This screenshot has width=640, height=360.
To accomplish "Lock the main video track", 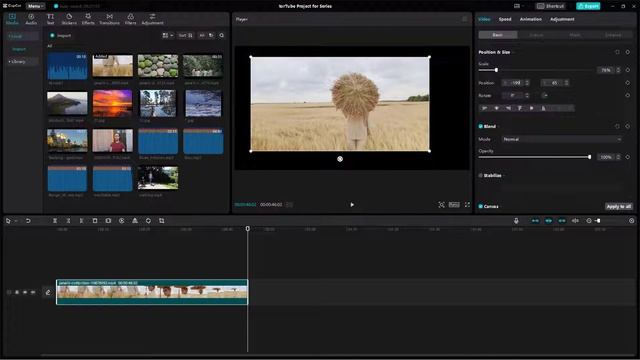I will pos(17,292).
